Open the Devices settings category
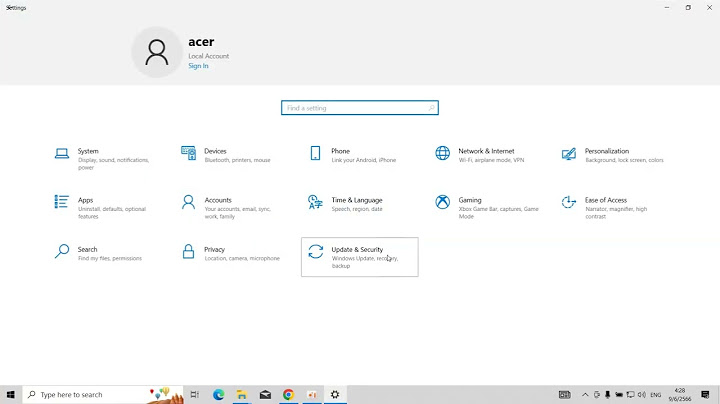 coord(233,155)
